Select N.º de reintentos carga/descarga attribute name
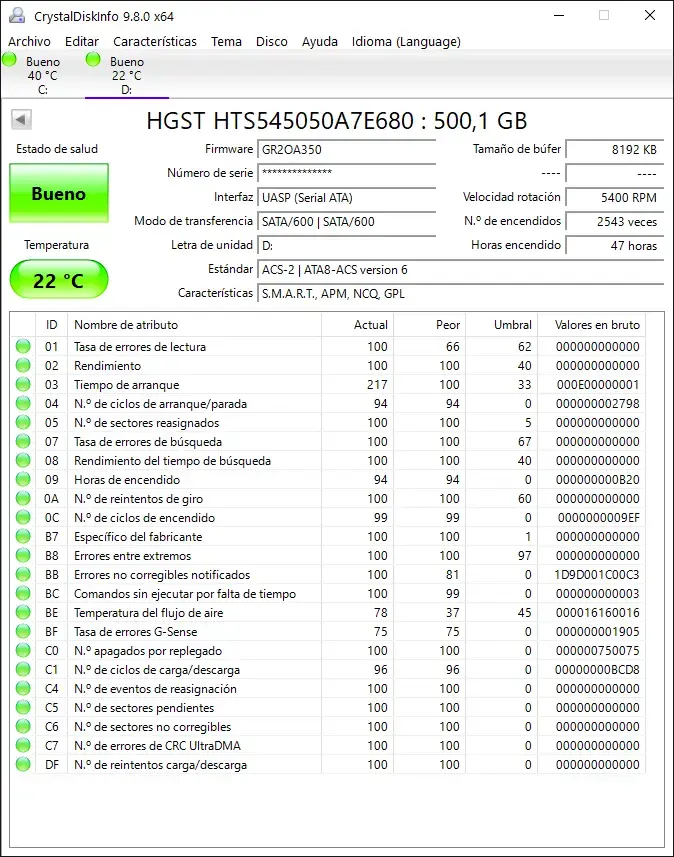This screenshot has width=674, height=857. 160,765
